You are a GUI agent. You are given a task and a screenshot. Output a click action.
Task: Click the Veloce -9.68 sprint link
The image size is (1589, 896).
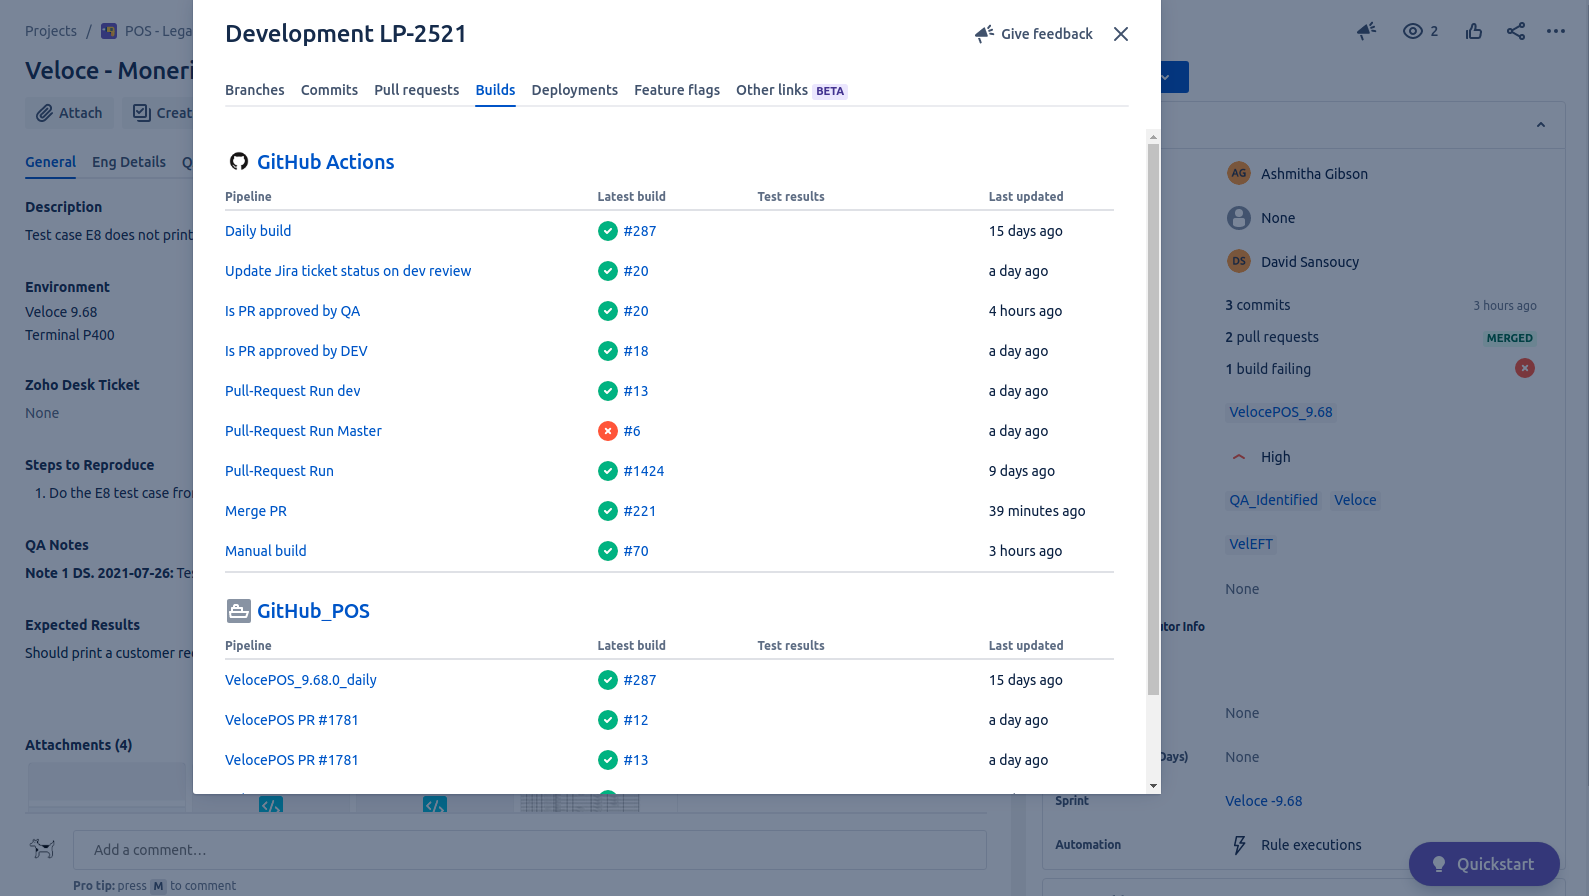(x=1264, y=801)
